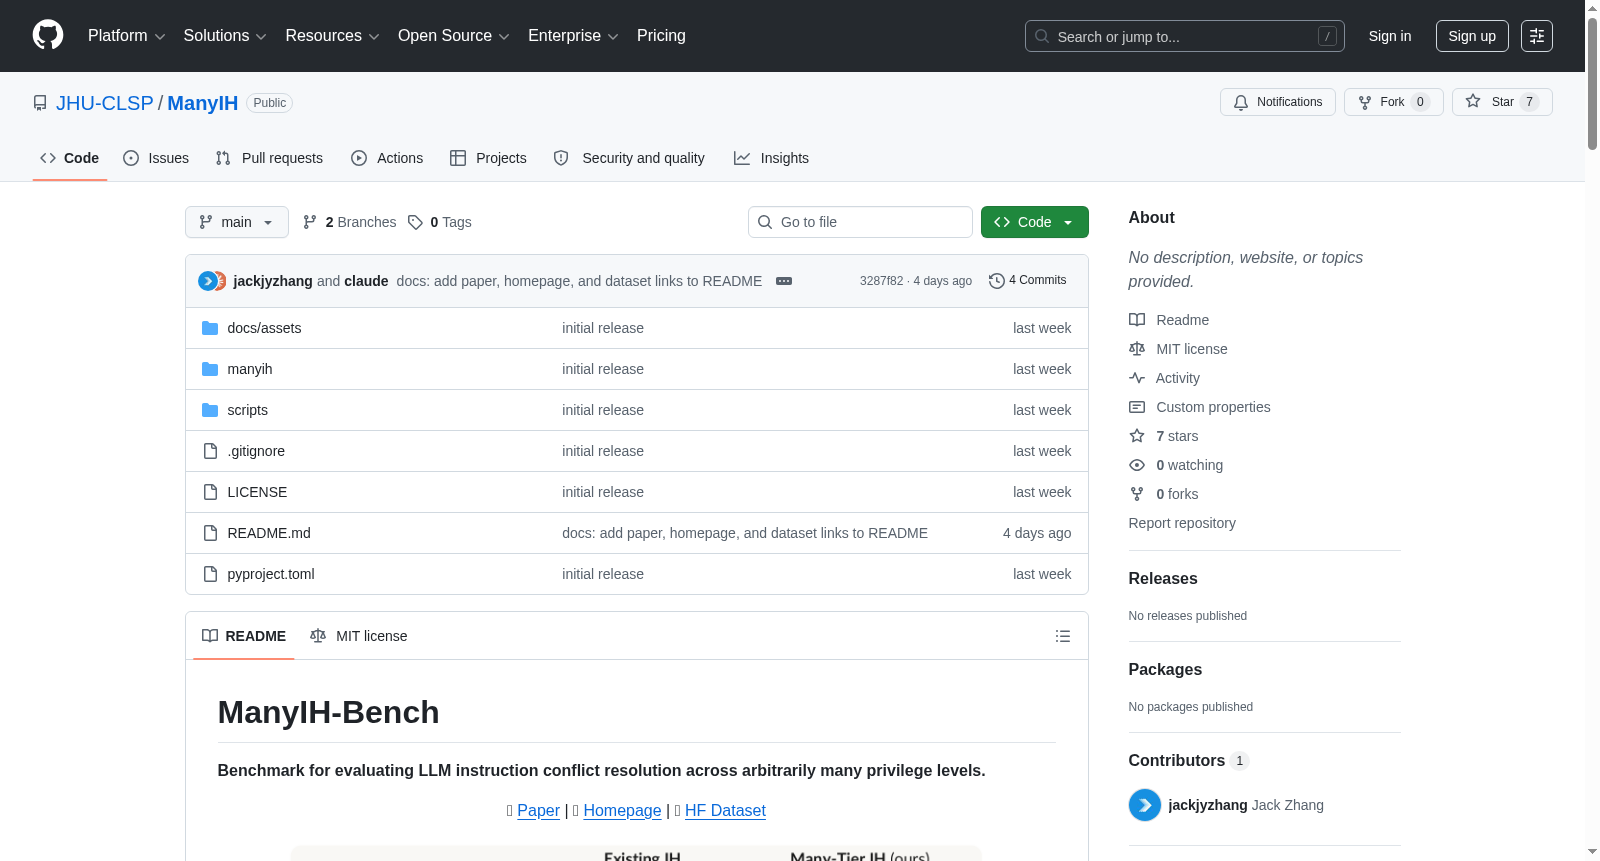Image resolution: width=1600 pixels, height=861 pixels.
Task: Click the LICENSE file icon
Action: (x=210, y=492)
